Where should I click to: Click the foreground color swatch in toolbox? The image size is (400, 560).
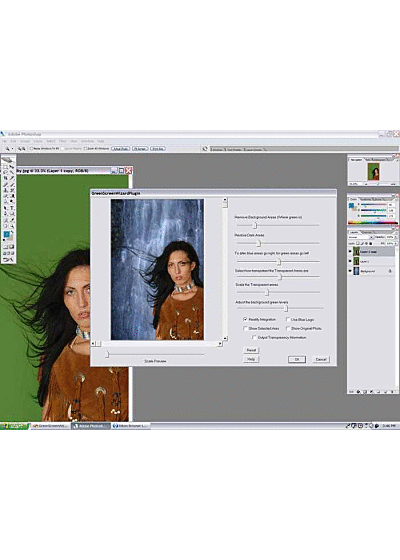point(6,234)
